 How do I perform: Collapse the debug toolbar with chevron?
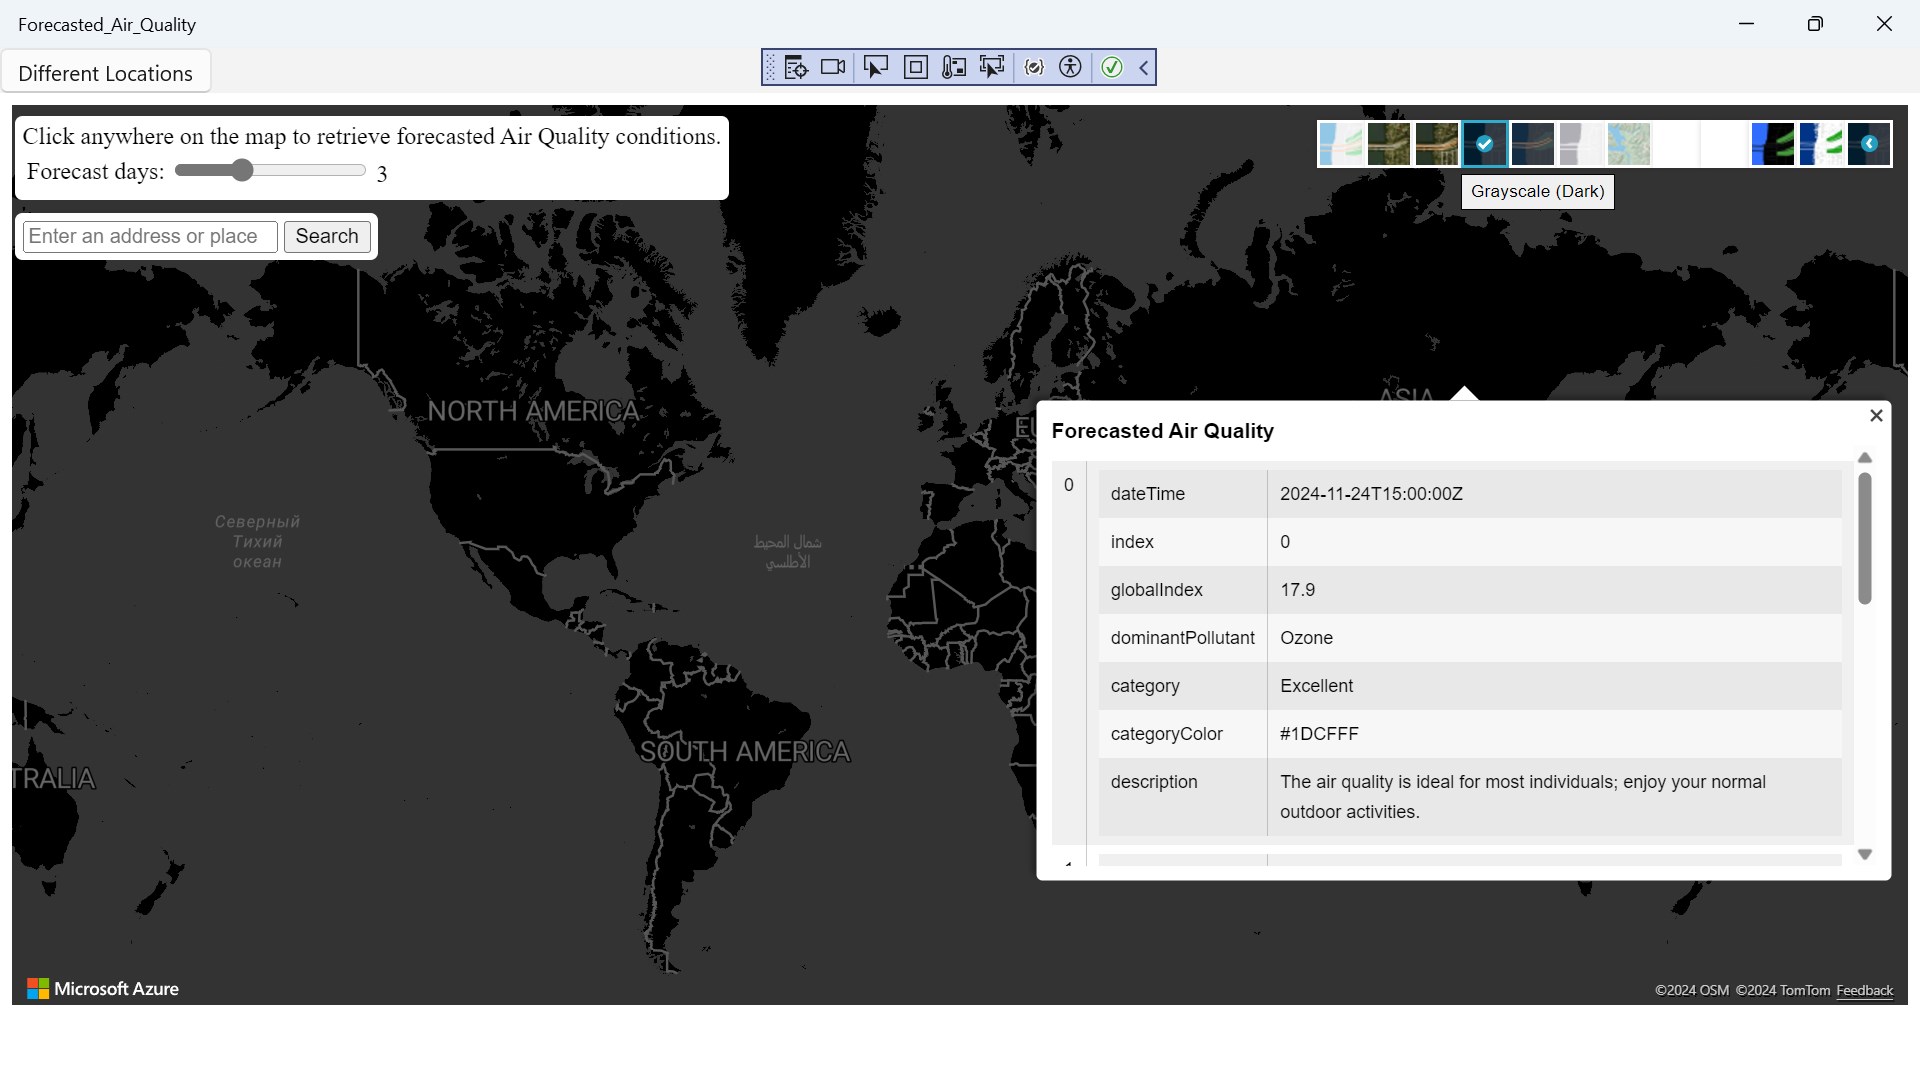click(x=1144, y=67)
